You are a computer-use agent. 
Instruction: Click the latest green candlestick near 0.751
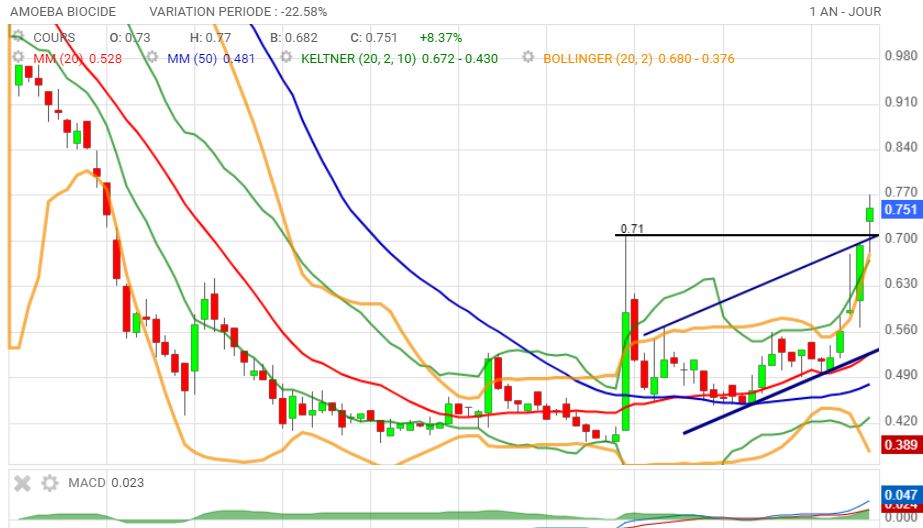click(869, 215)
